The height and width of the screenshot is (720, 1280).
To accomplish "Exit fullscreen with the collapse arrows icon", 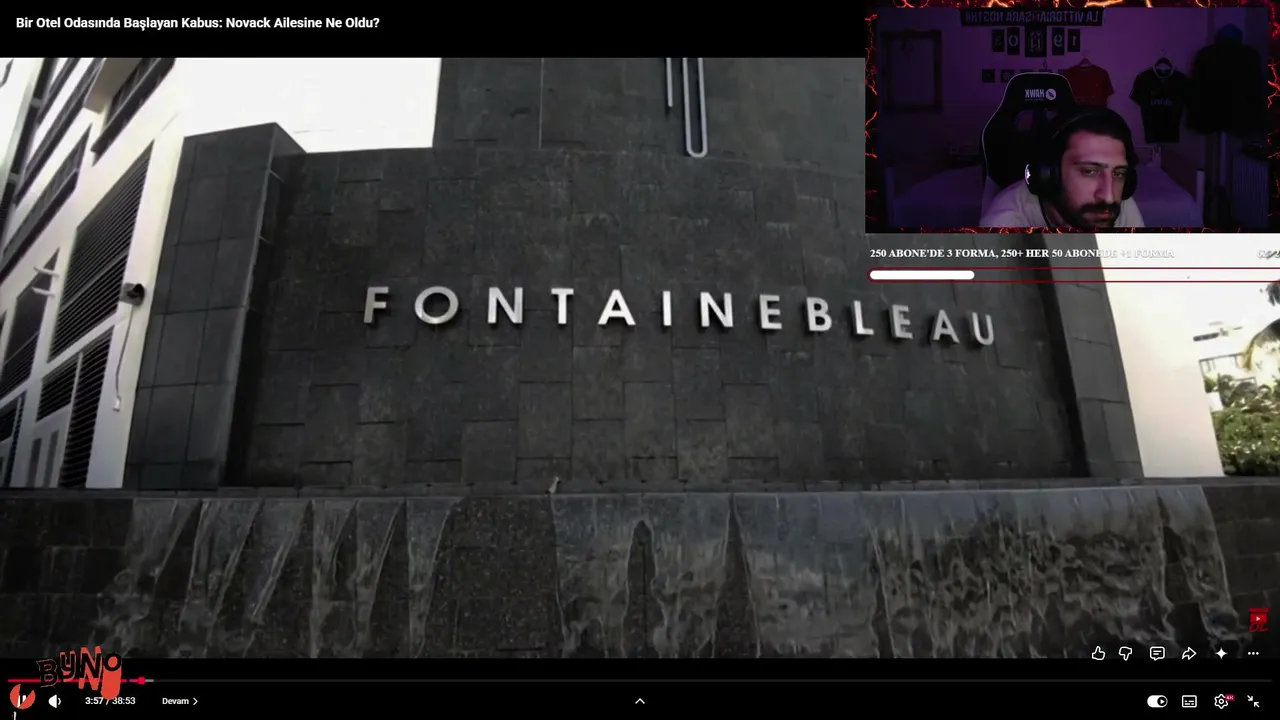I will pos(1253,701).
